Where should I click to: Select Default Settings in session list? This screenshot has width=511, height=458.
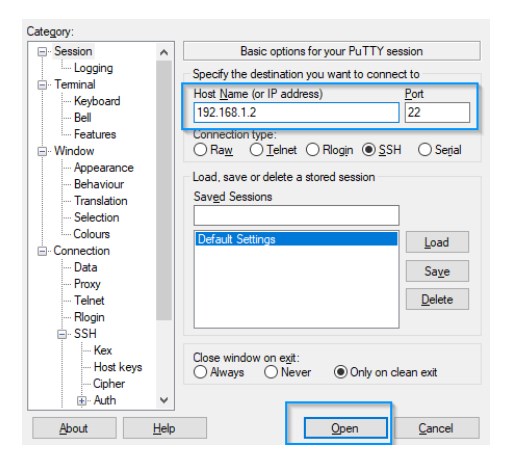(296, 239)
